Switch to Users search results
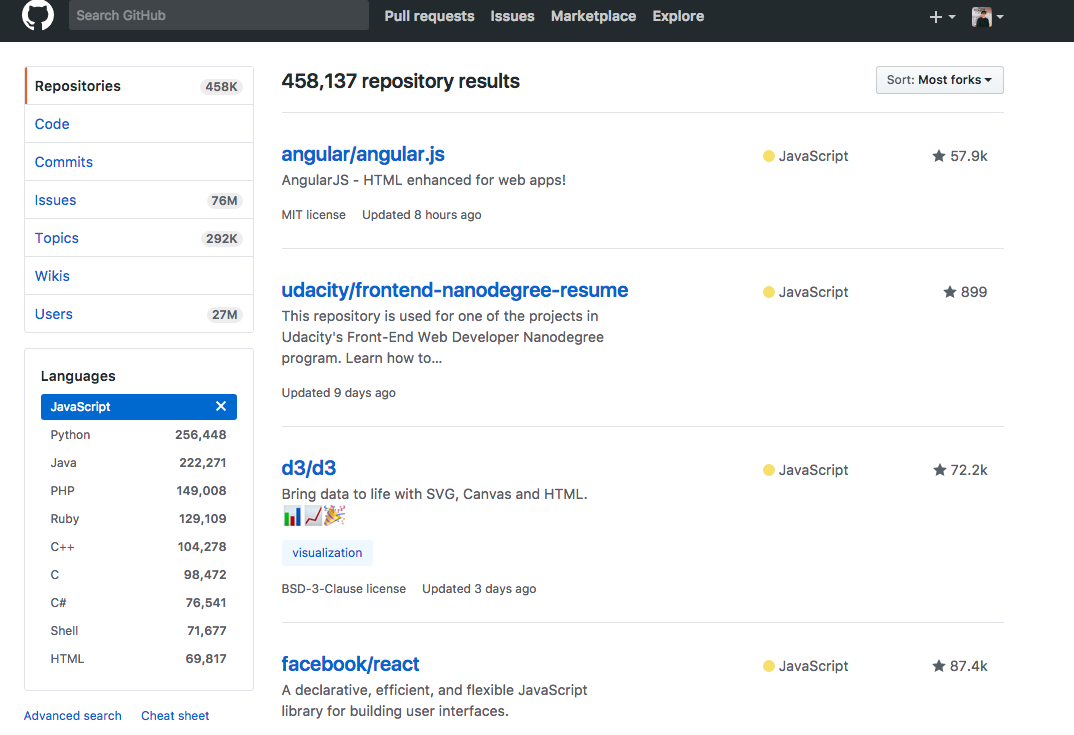The height and width of the screenshot is (735, 1074). [139, 314]
